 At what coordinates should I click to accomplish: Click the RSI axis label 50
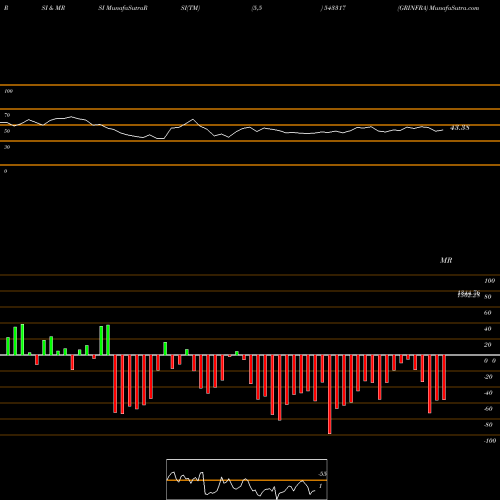point(7,131)
